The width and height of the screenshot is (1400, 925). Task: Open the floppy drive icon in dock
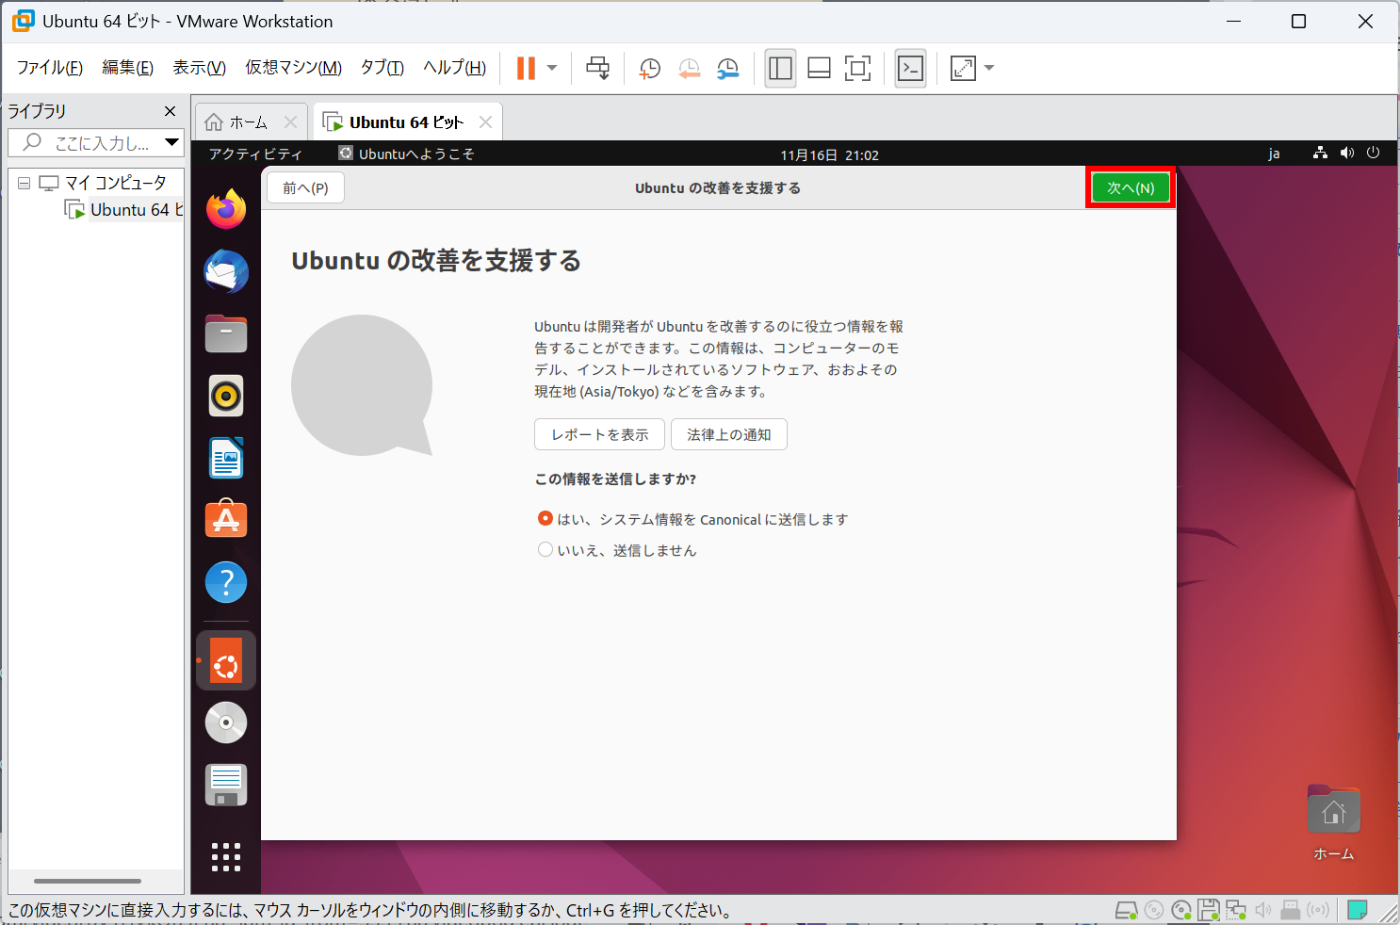point(226,785)
